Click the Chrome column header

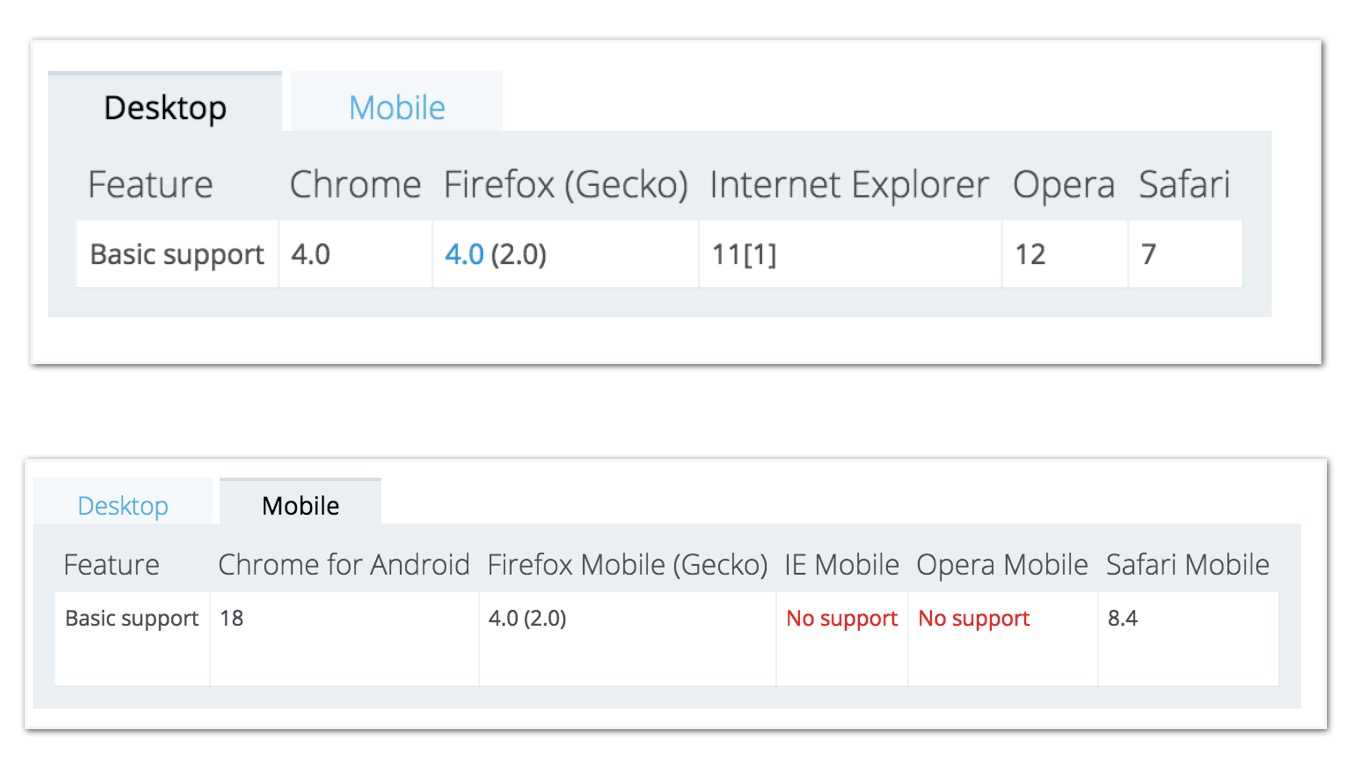click(x=355, y=185)
